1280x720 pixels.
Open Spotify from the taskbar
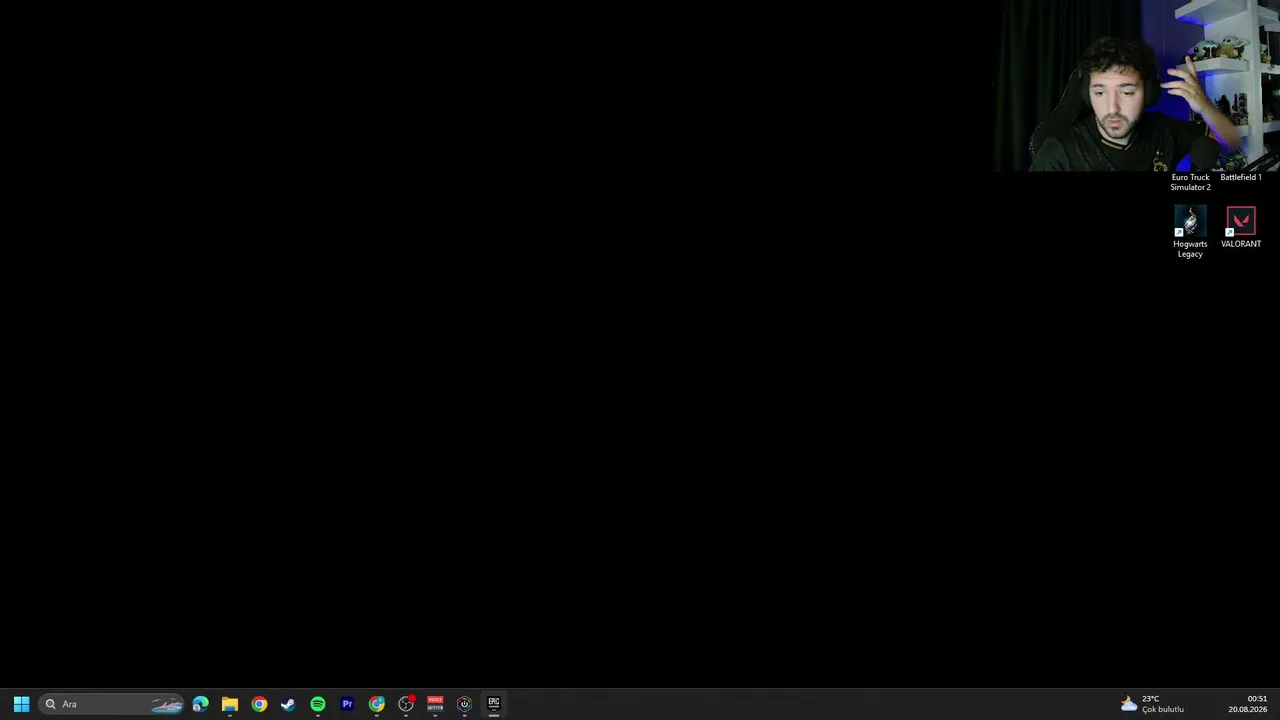pyautogui.click(x=318, y=704)
